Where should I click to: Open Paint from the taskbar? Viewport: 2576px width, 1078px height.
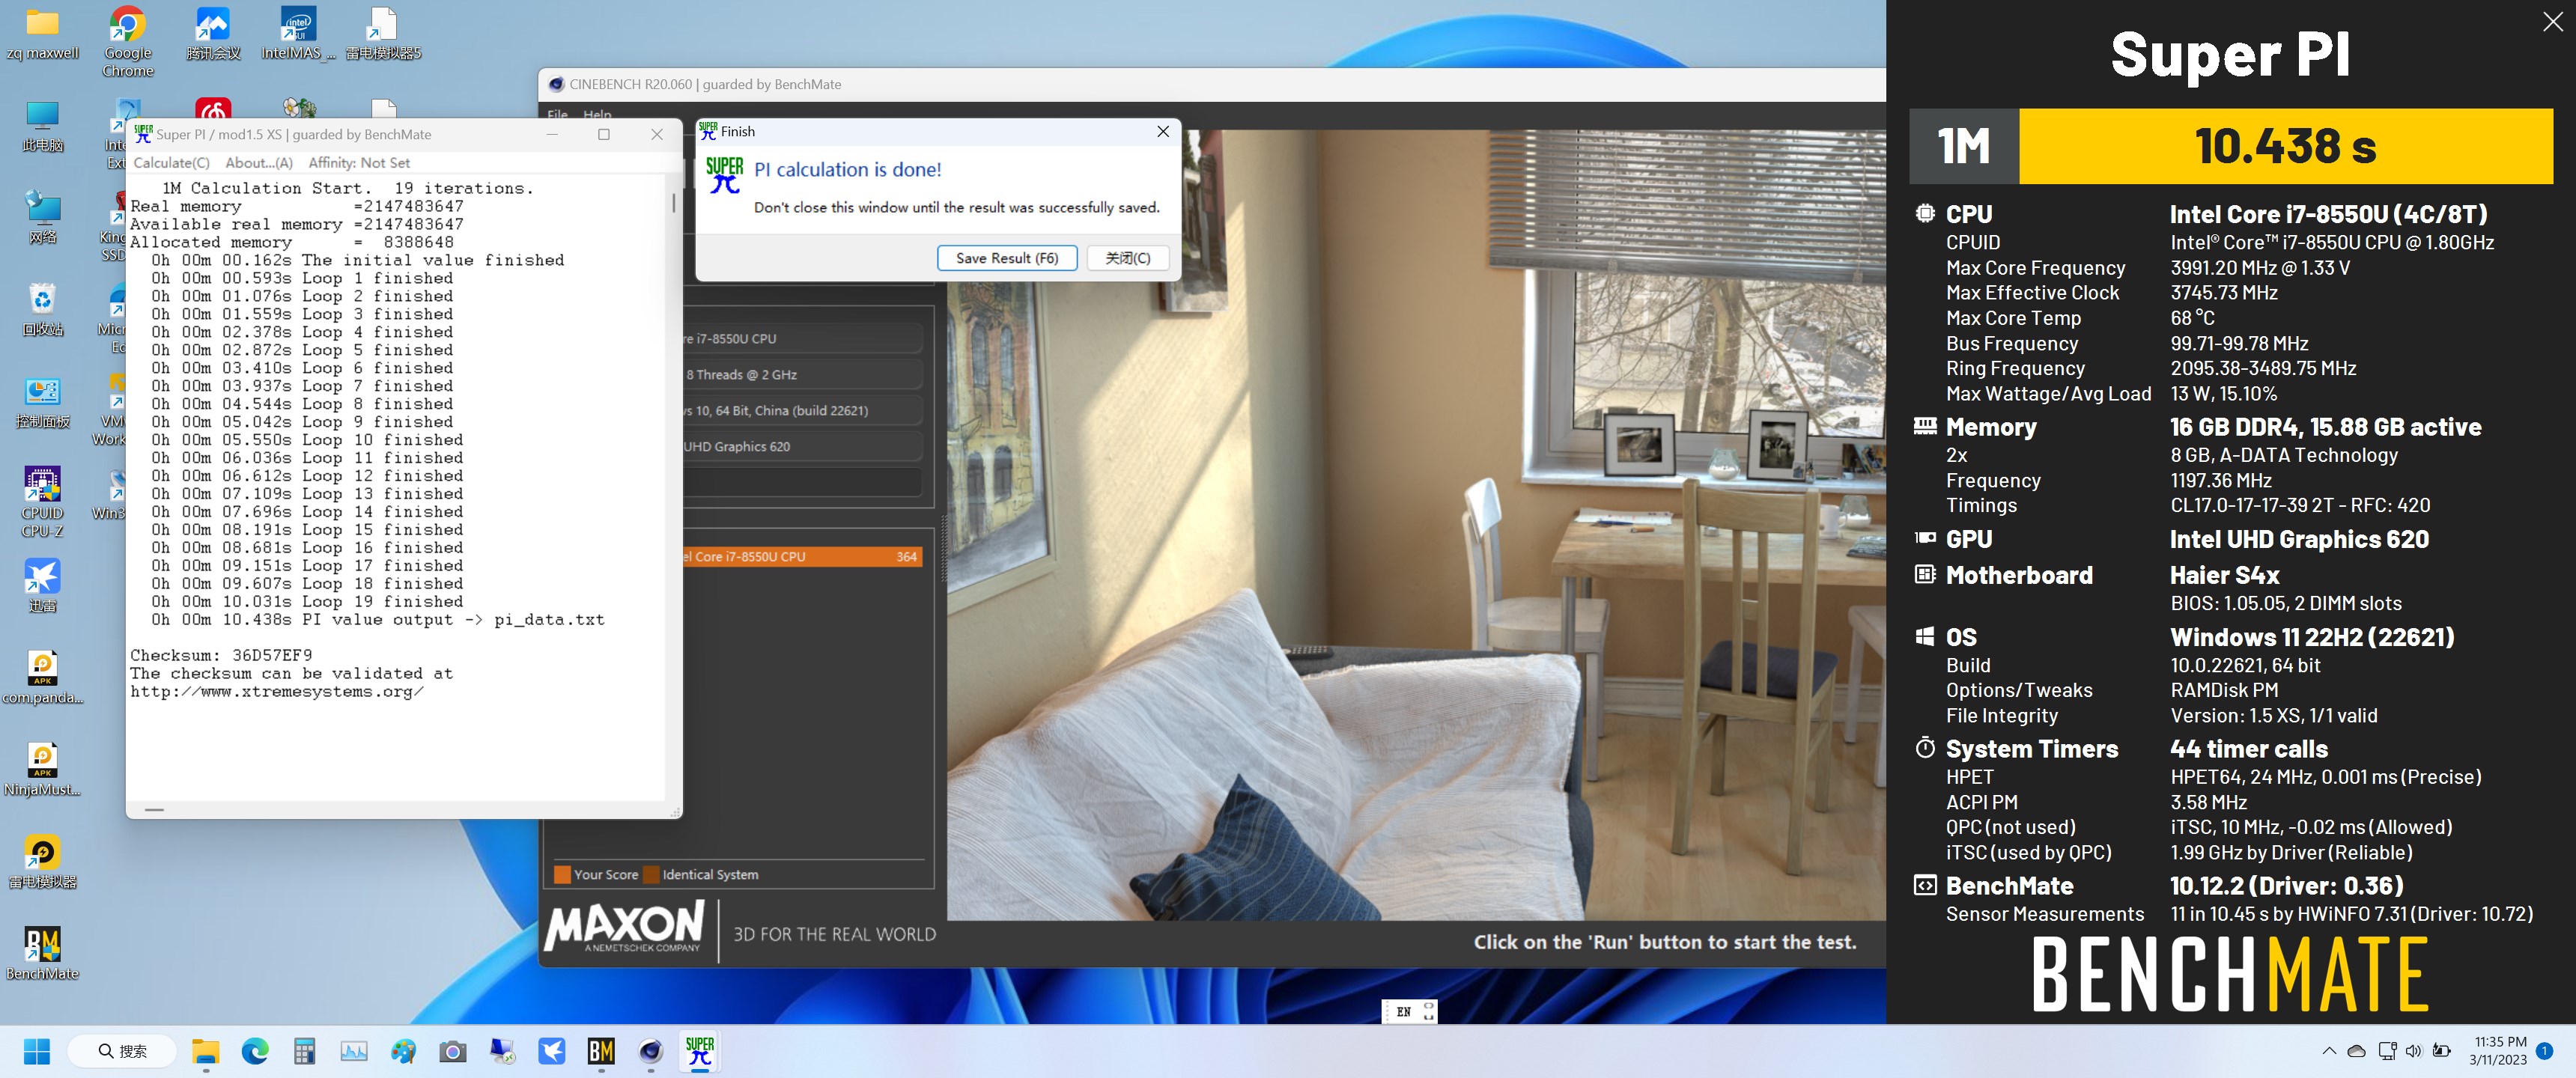[403, 1051]
